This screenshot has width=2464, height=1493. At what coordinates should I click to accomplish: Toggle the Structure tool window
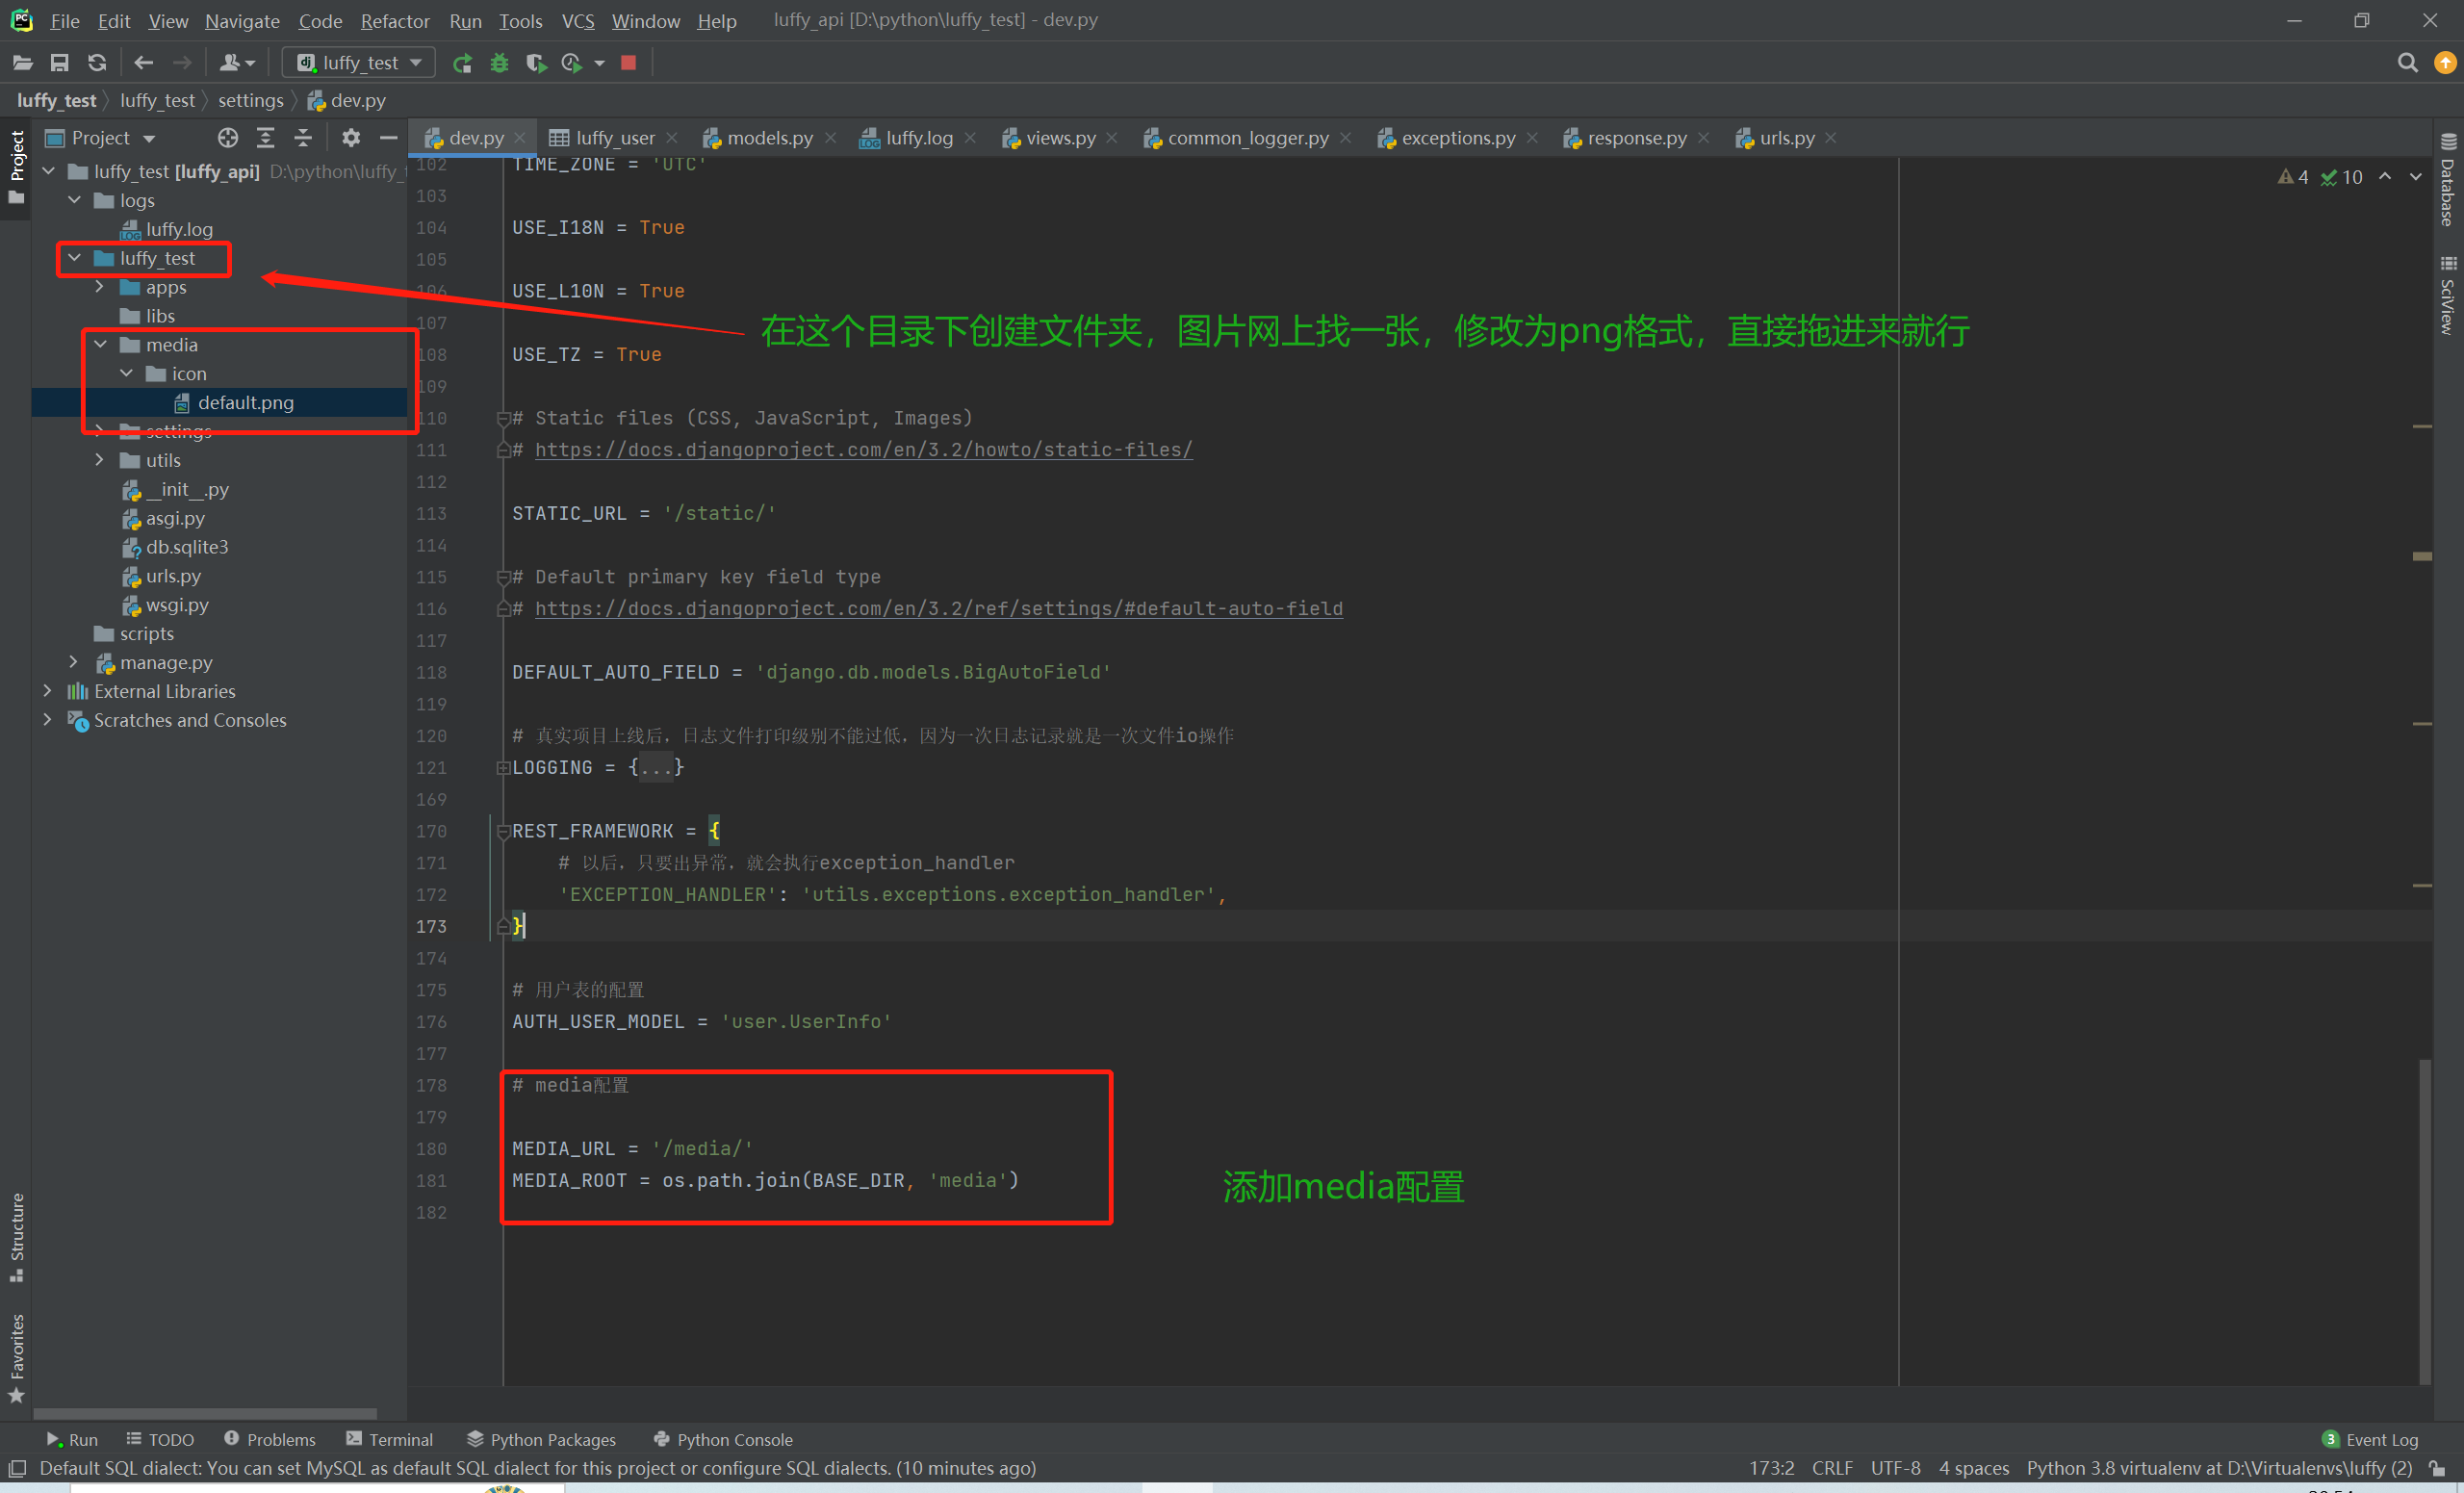16,1235
